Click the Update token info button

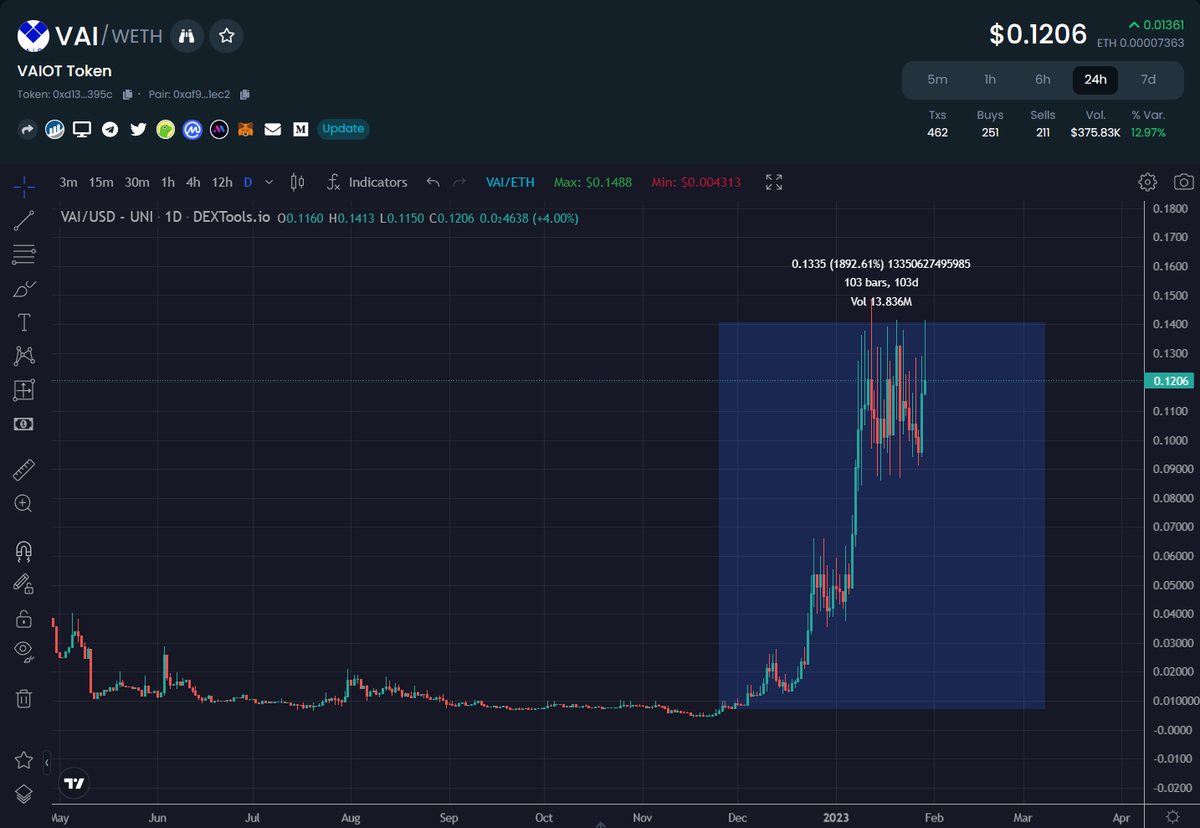click(343, 129)
